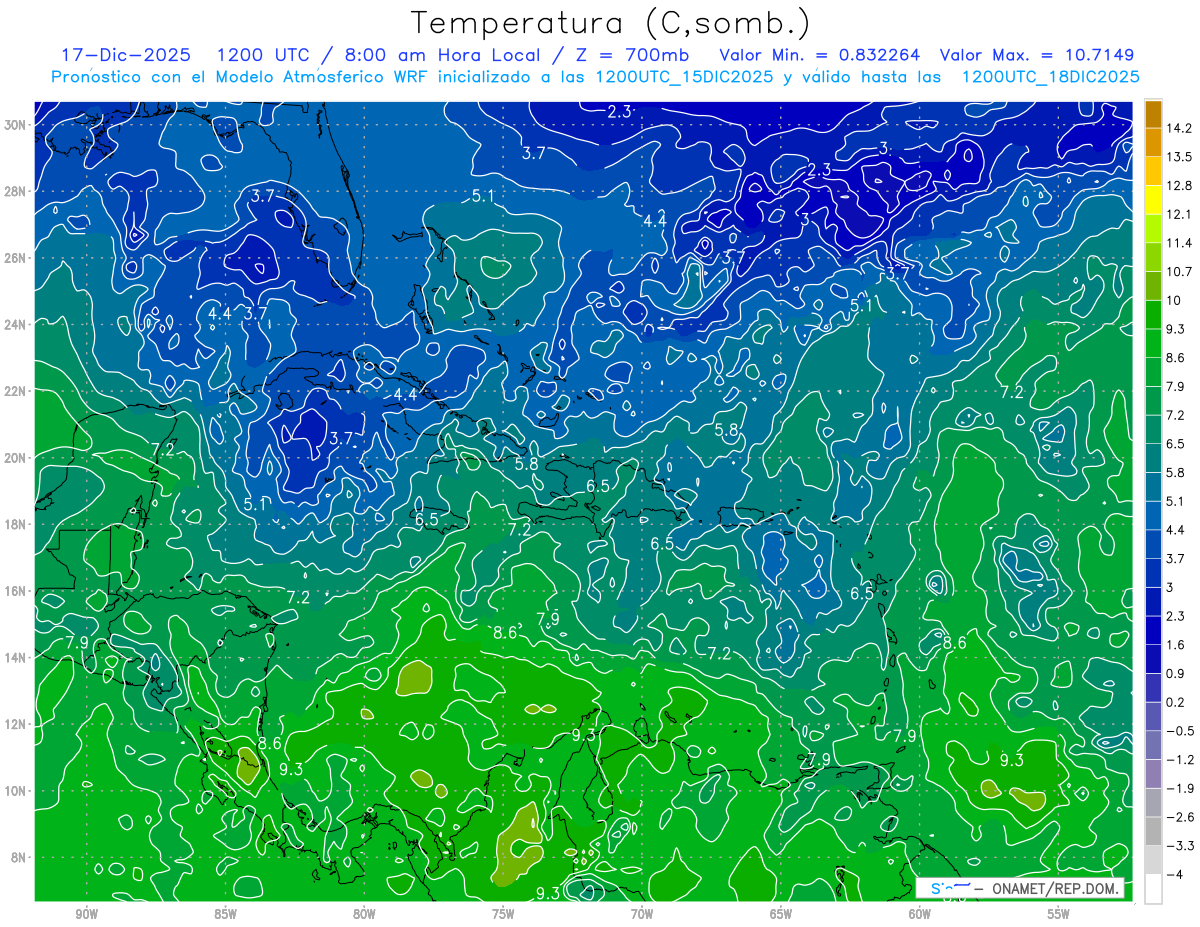Click the '11.4' colorbar scale value

tap(1180, 243)
